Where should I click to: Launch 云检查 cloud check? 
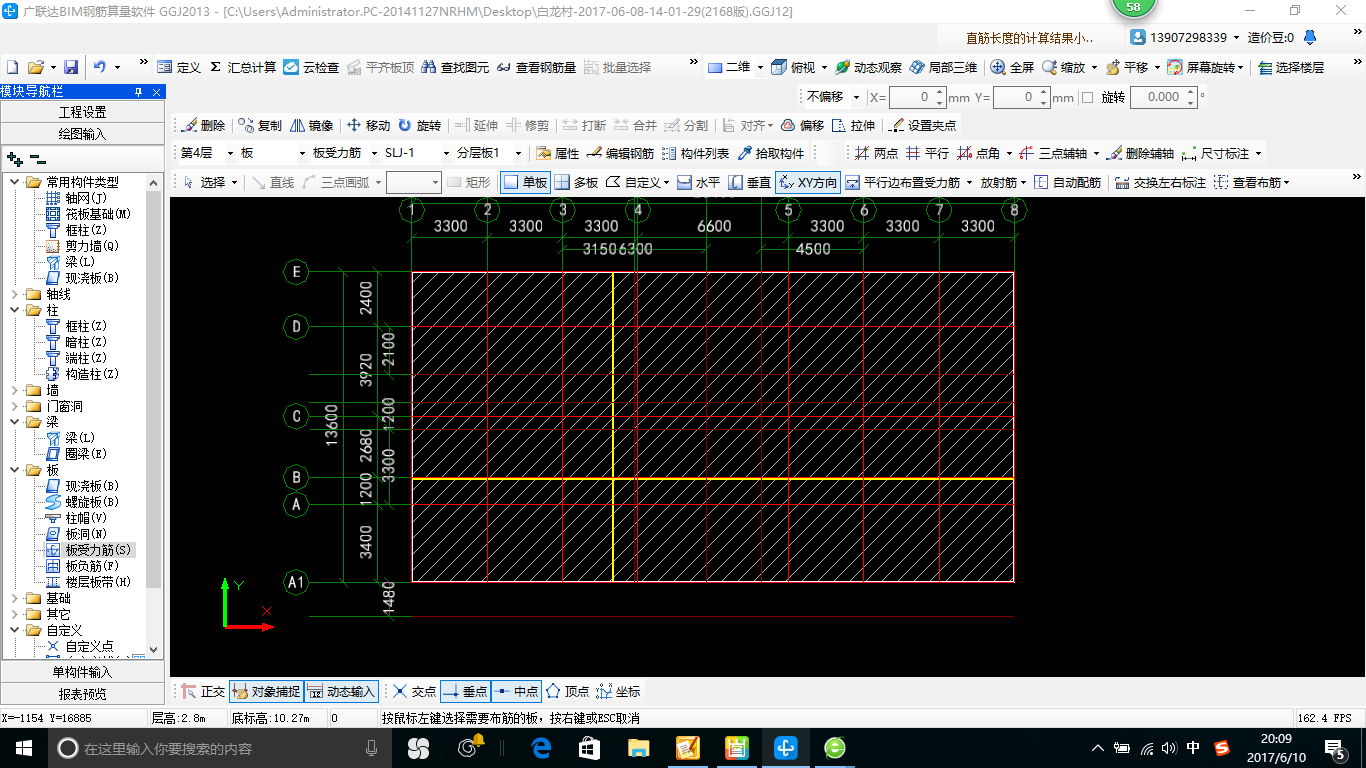[311, 67]
